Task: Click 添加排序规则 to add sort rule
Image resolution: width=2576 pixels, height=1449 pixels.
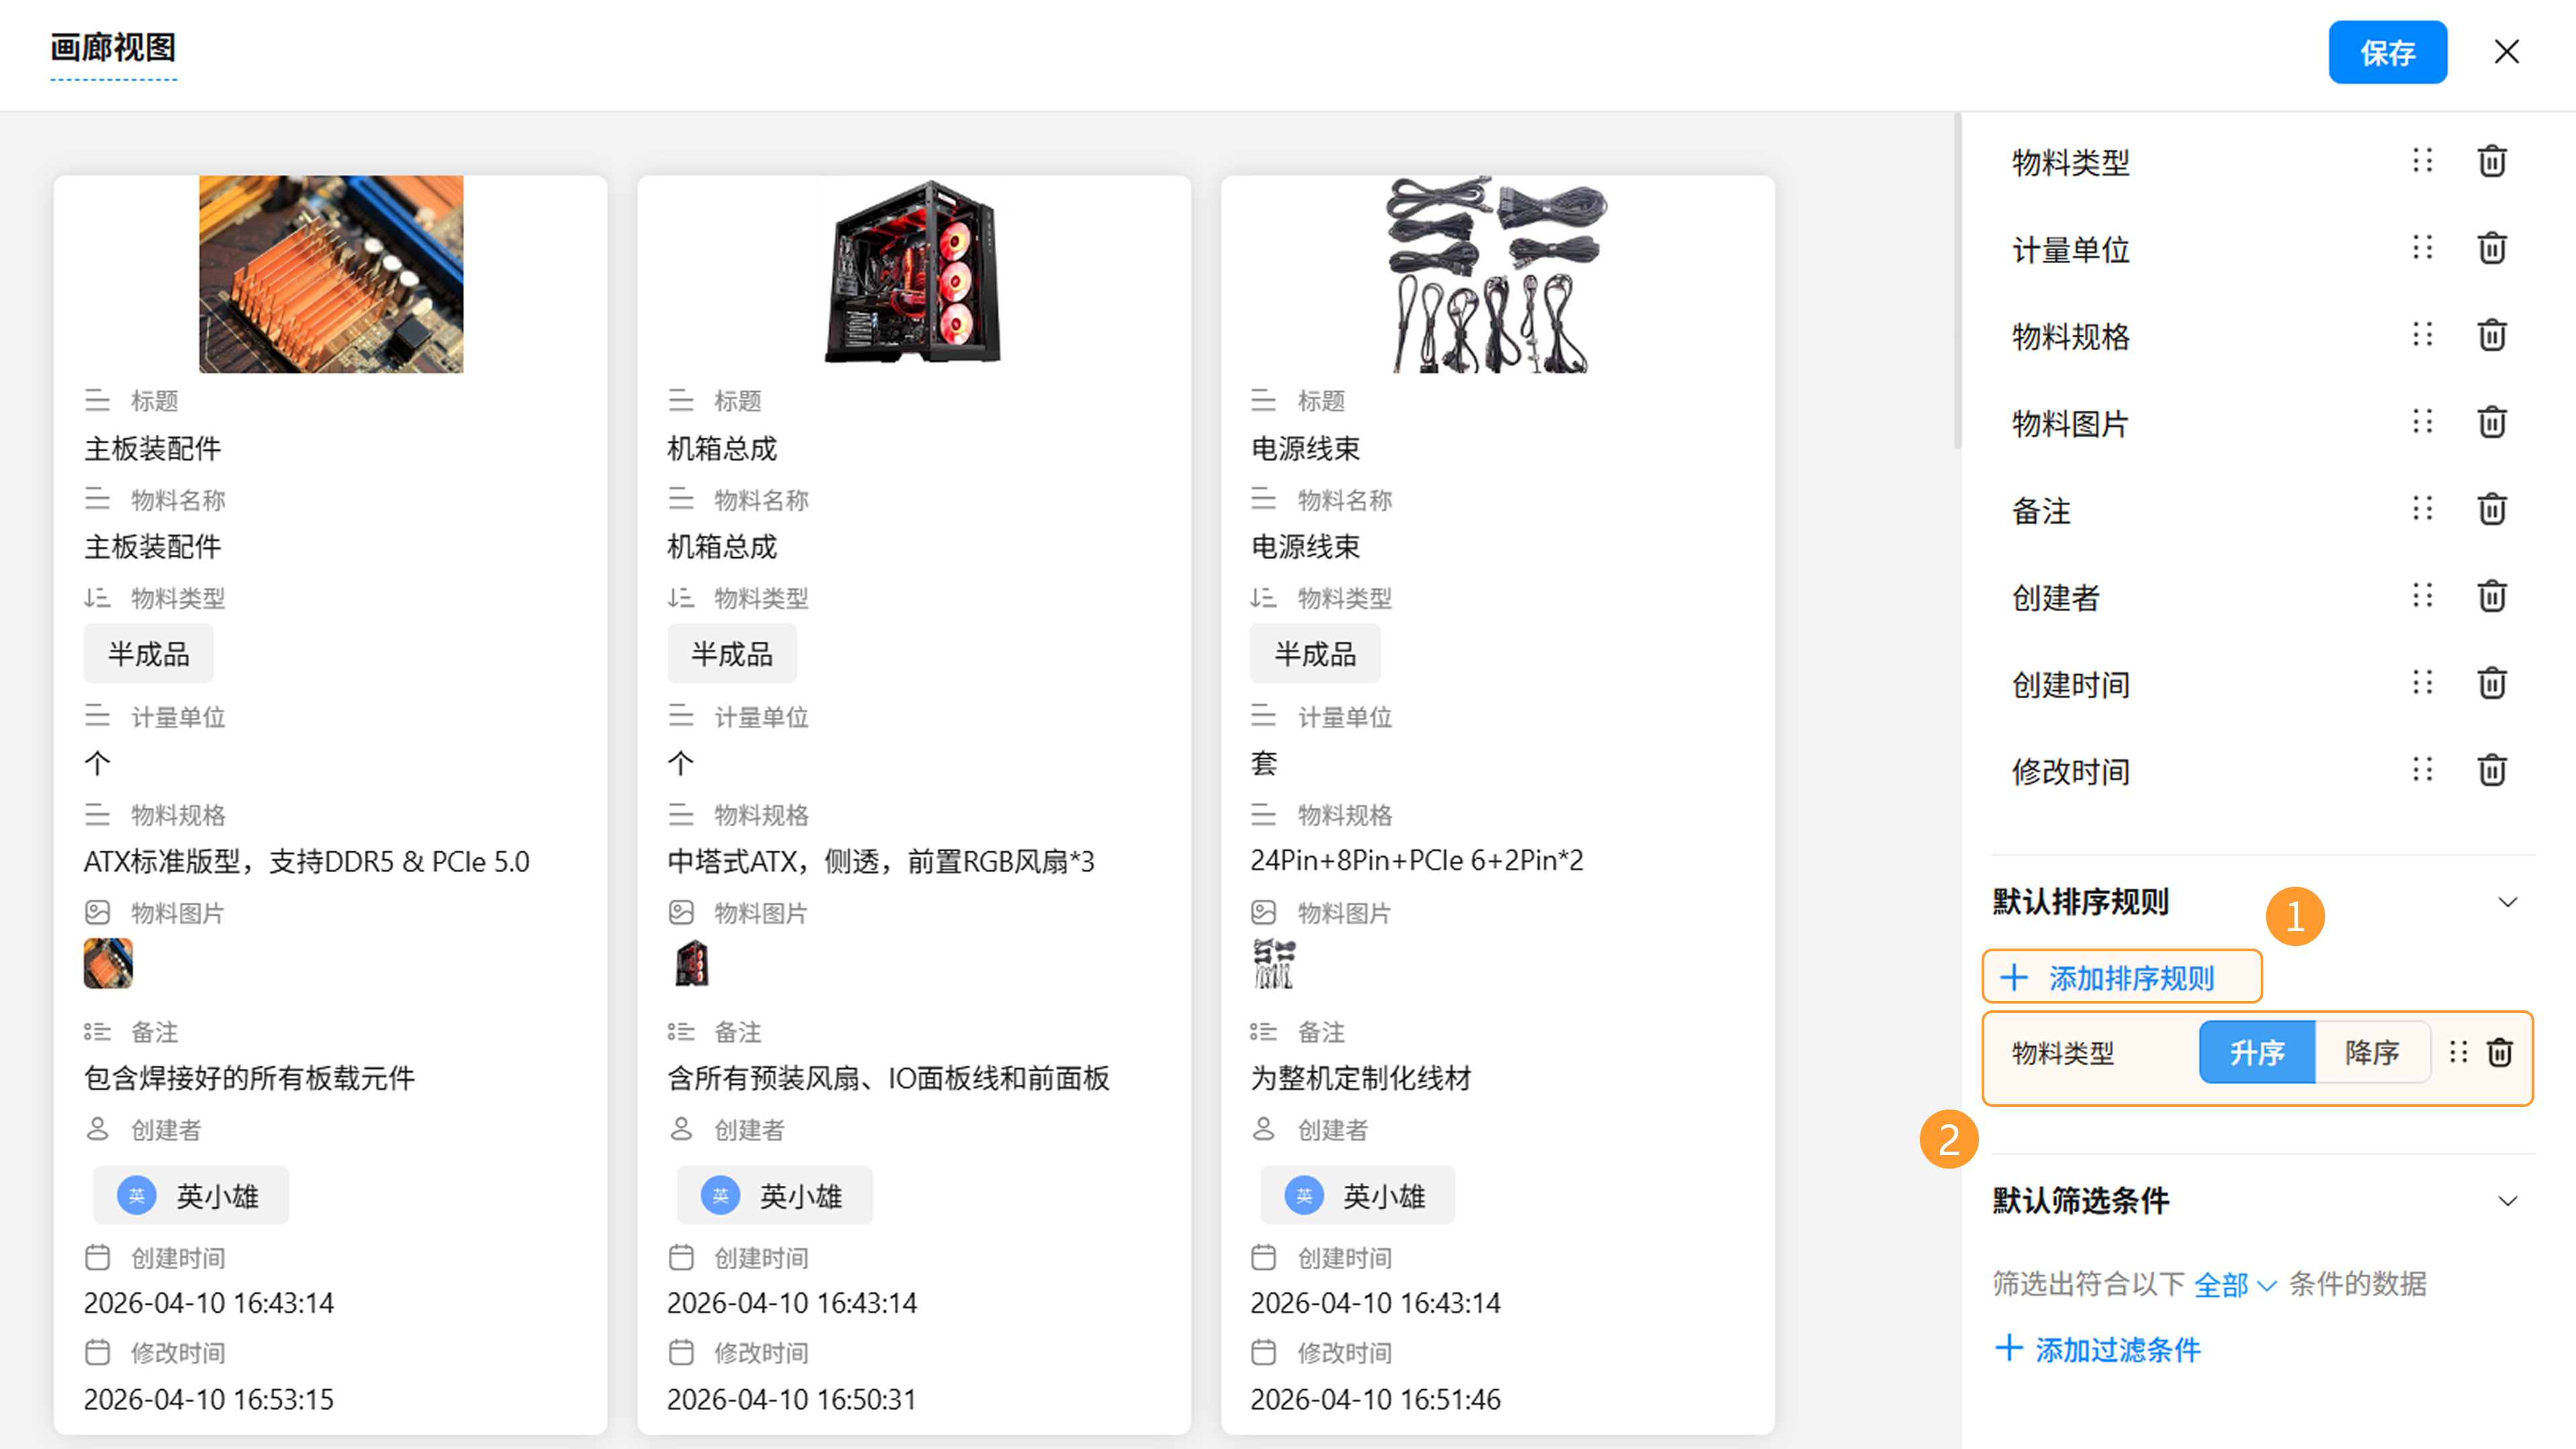Action: pyautogui.click(x=2121, y=977)
